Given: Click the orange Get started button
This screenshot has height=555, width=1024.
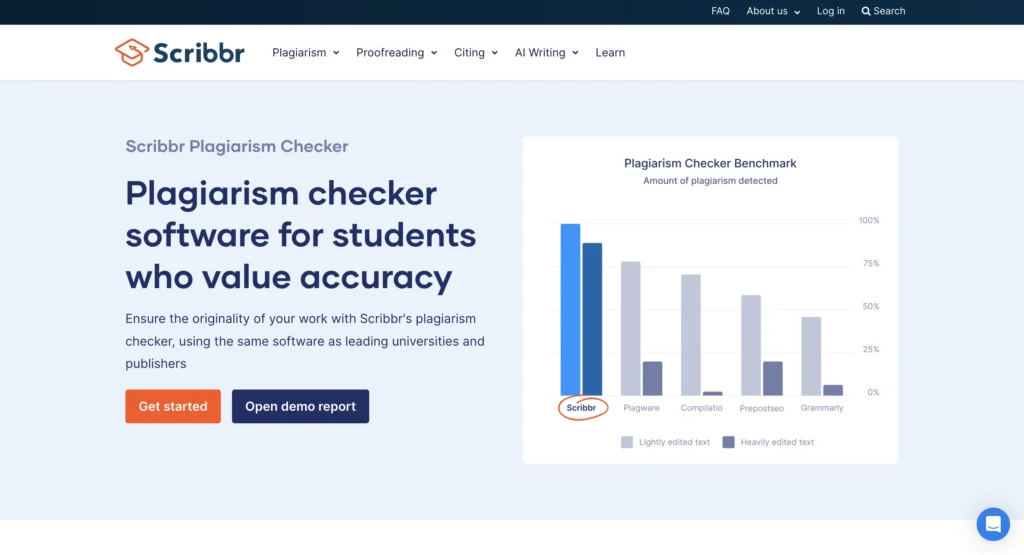Looking at the screenshot, I should pos(173,406).
